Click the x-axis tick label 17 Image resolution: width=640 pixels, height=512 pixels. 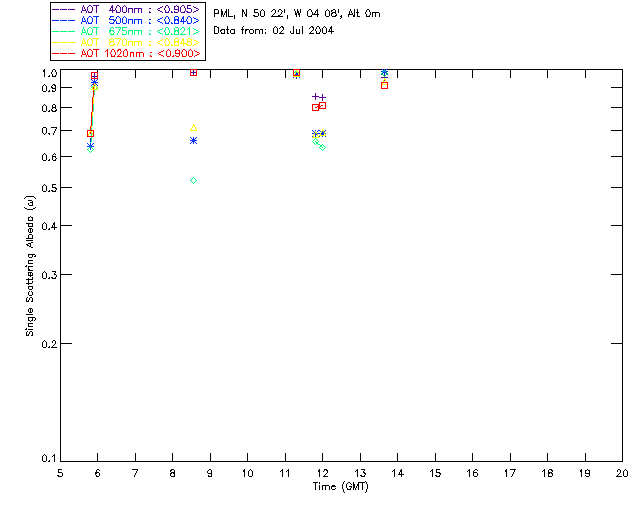coord(510,473)
